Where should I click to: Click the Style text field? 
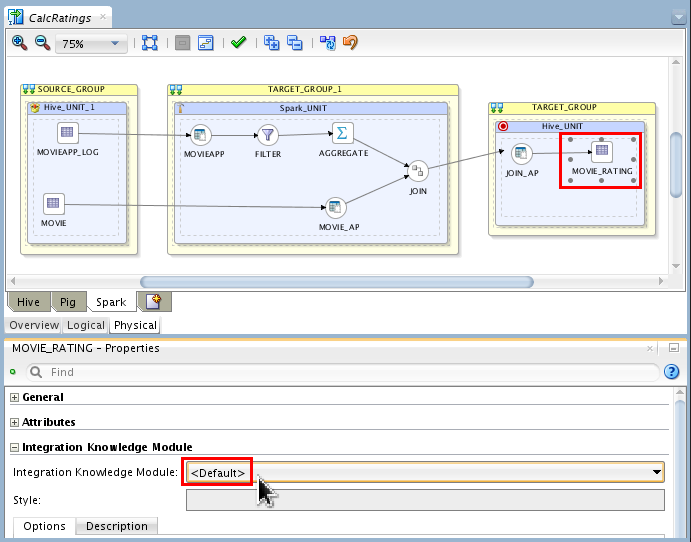pos(425,500)
